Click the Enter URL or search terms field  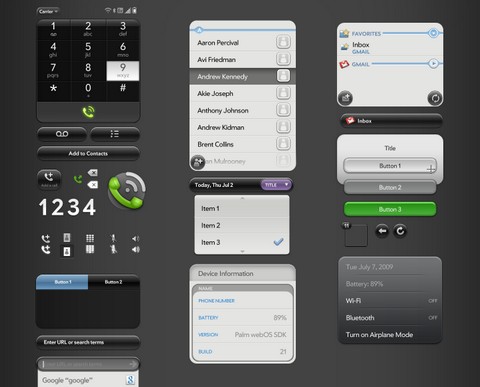(x=88, y=342)
